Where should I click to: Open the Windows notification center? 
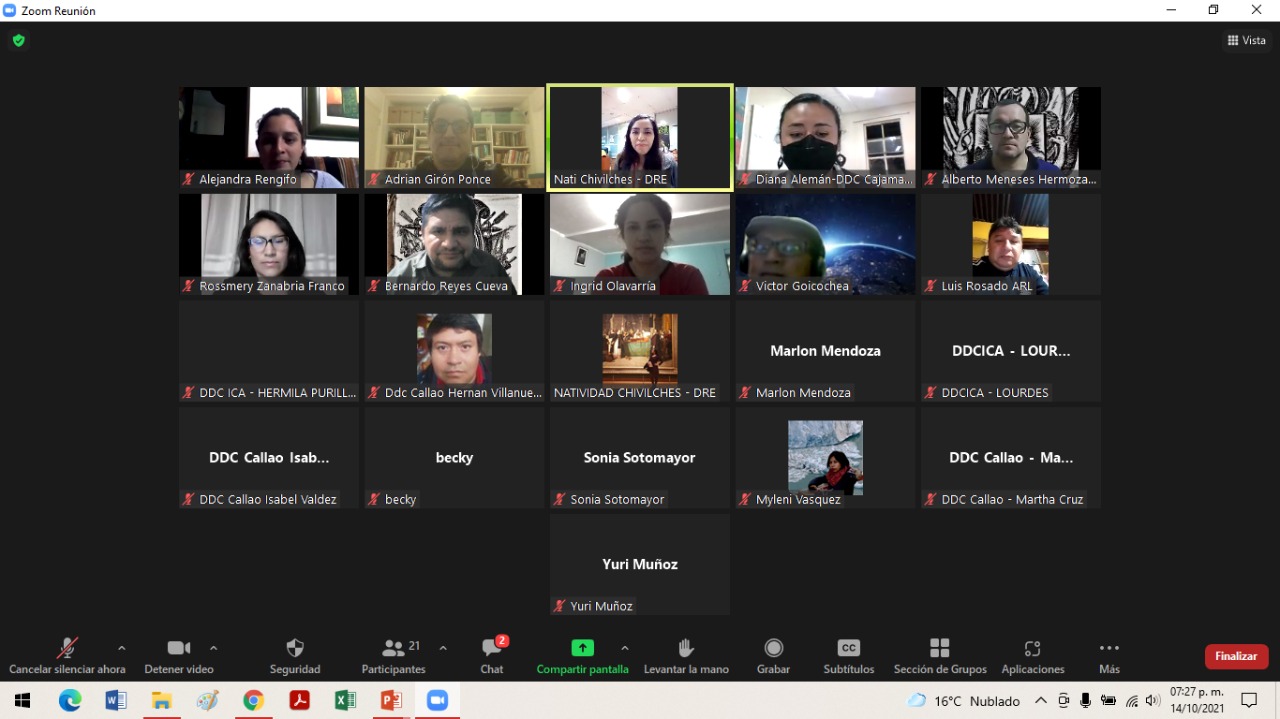click(x=1249, y=701)
